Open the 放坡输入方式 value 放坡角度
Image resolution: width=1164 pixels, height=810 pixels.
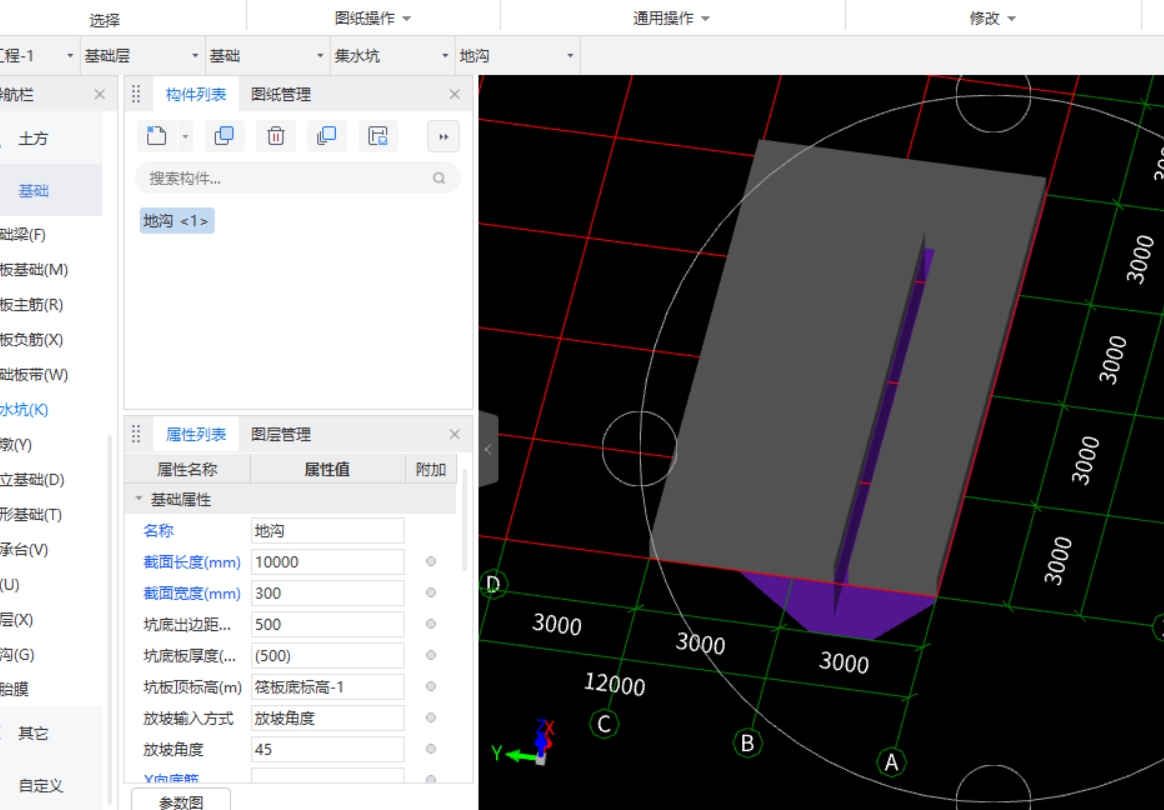[327, 718]
